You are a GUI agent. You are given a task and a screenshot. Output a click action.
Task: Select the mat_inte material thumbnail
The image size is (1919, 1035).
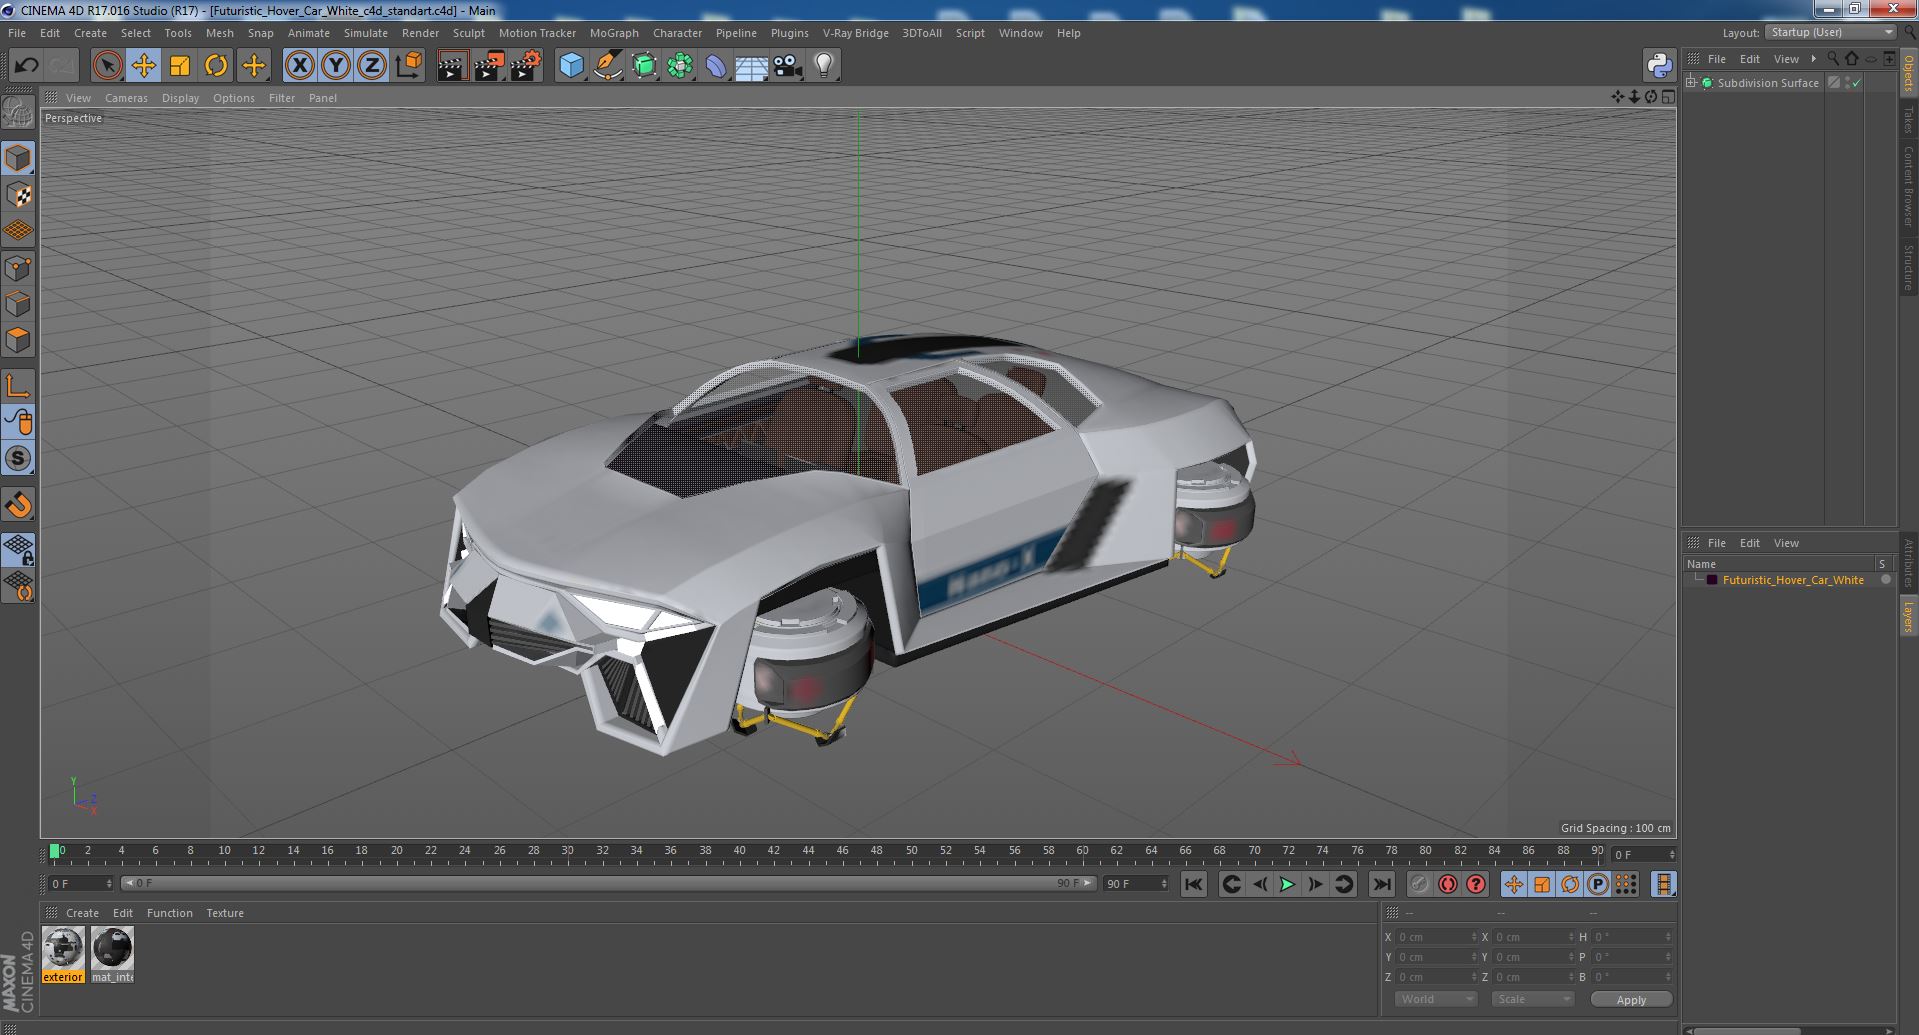[x=112, y=948]
